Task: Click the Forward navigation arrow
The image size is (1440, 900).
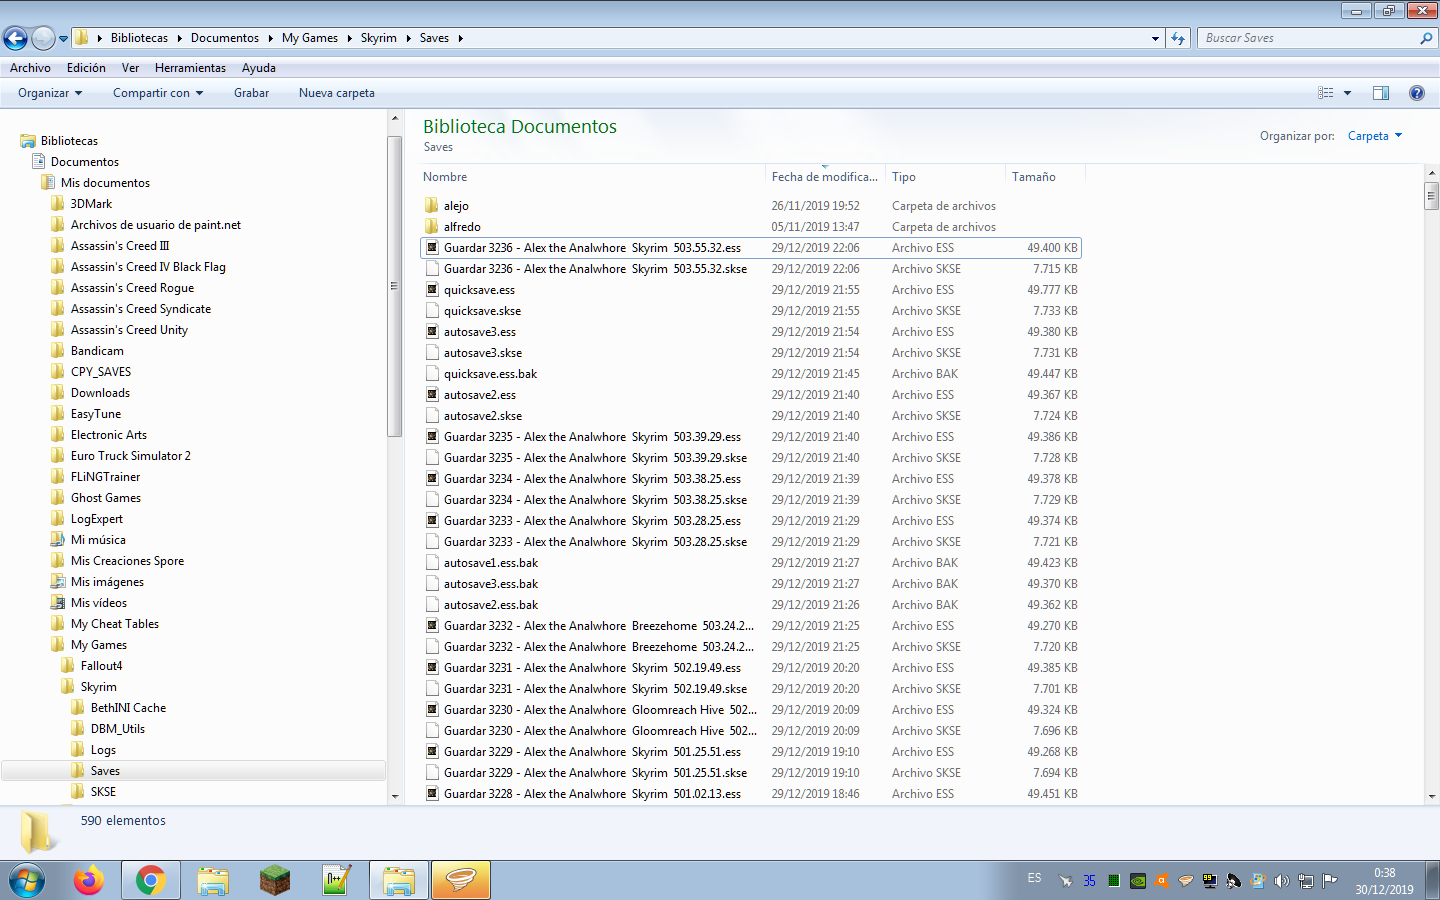Action: pyautogui.click(x=43, y=38)
